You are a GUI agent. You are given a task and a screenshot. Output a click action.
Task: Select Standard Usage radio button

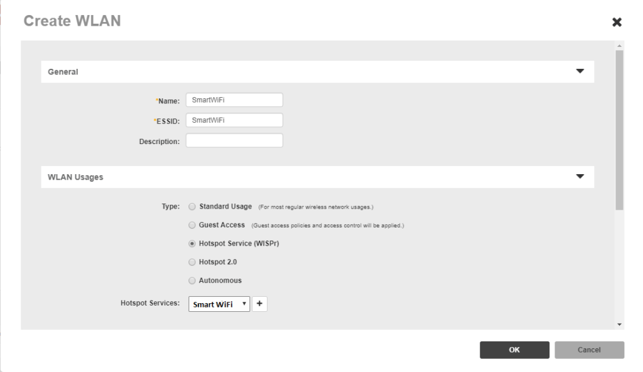coord(192,207)
